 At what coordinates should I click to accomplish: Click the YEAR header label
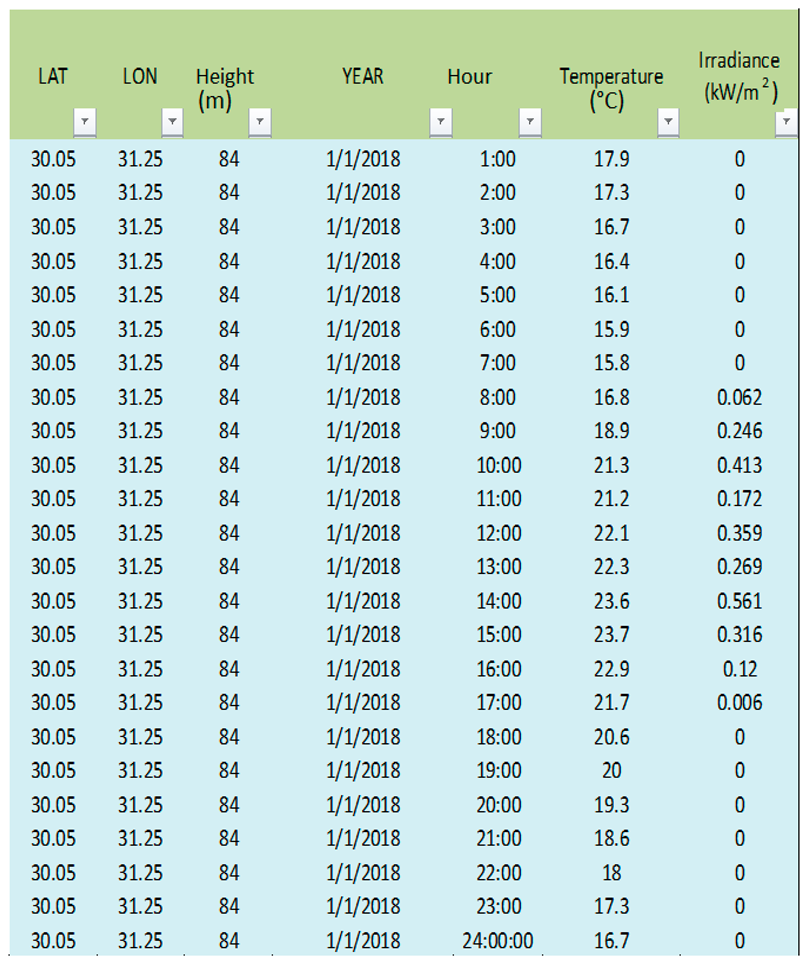click(362, 77)
